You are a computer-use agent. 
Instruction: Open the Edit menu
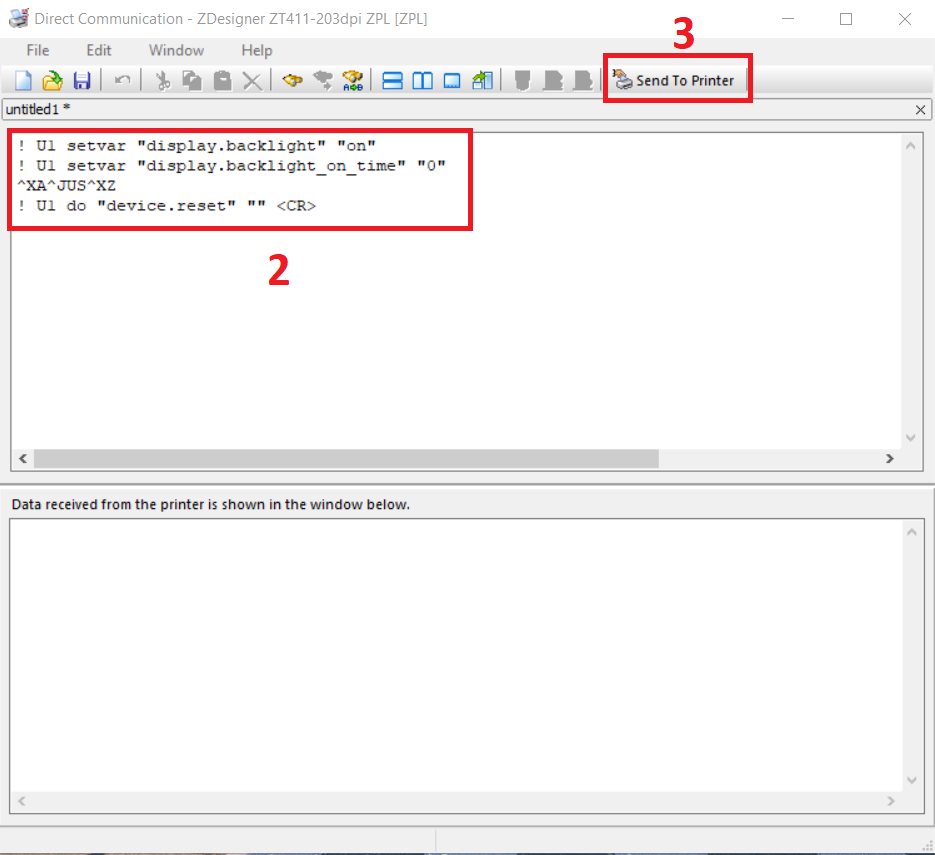point(99,50)
